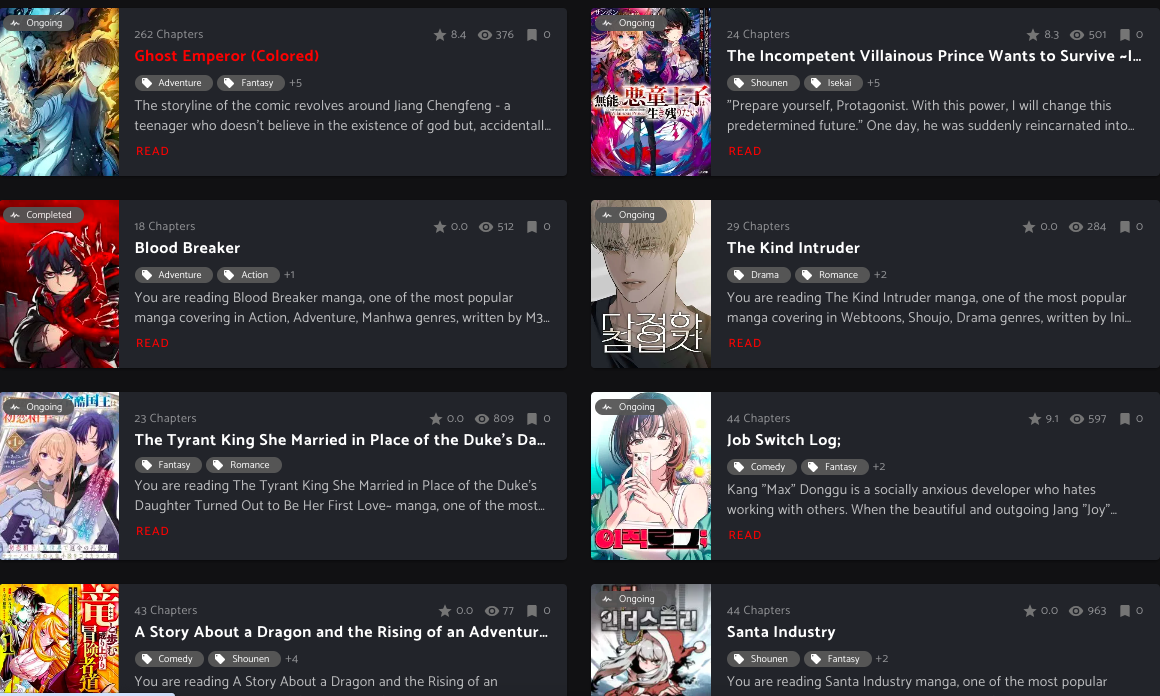Click the bookmark icon for Ghost Emperor (Colored)

531,35
